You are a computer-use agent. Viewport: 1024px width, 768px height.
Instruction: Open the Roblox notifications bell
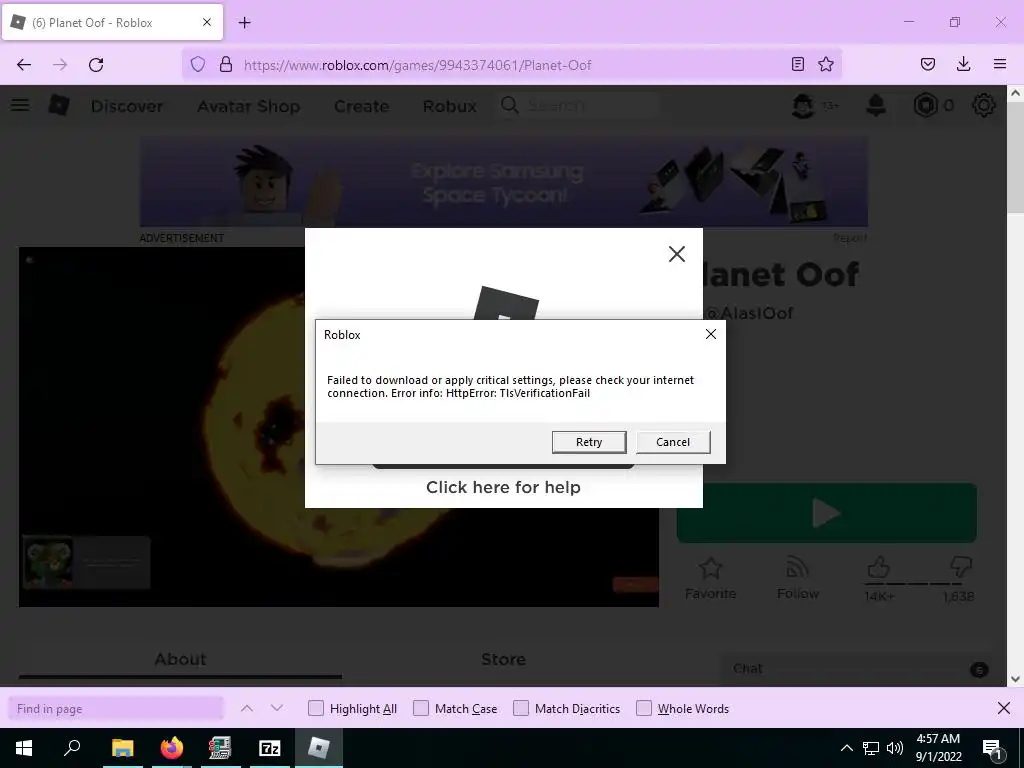point(876,105)
